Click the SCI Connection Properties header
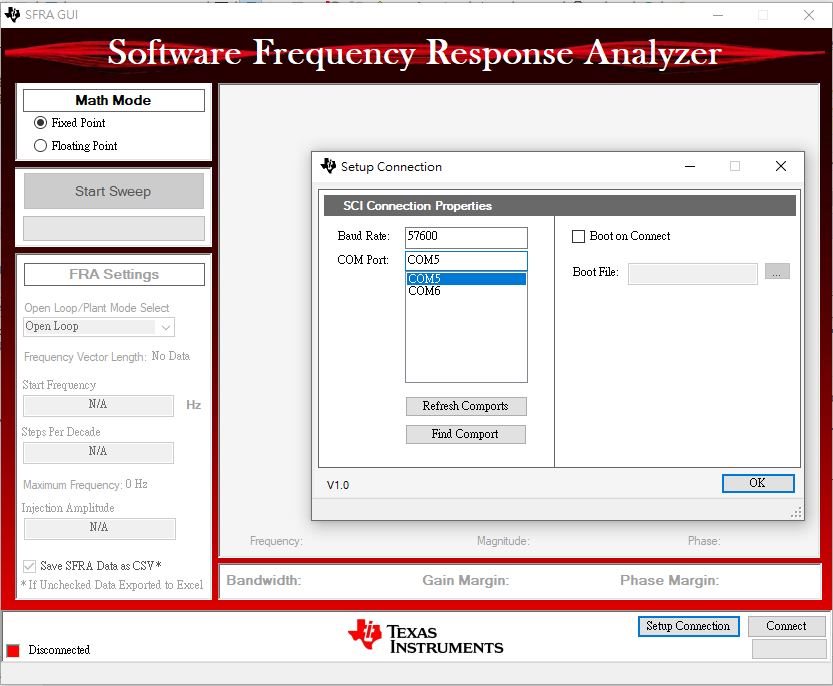833x686 pixels. tap(560, 206)
